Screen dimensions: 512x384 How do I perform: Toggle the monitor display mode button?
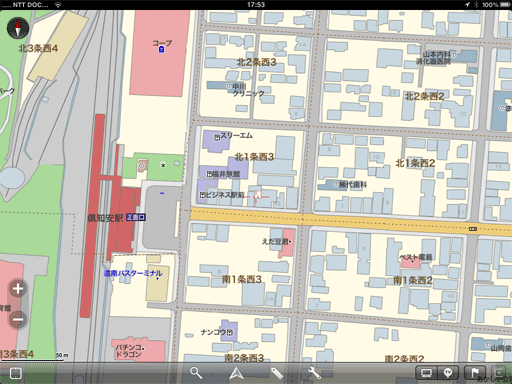(x=426, y=373)
